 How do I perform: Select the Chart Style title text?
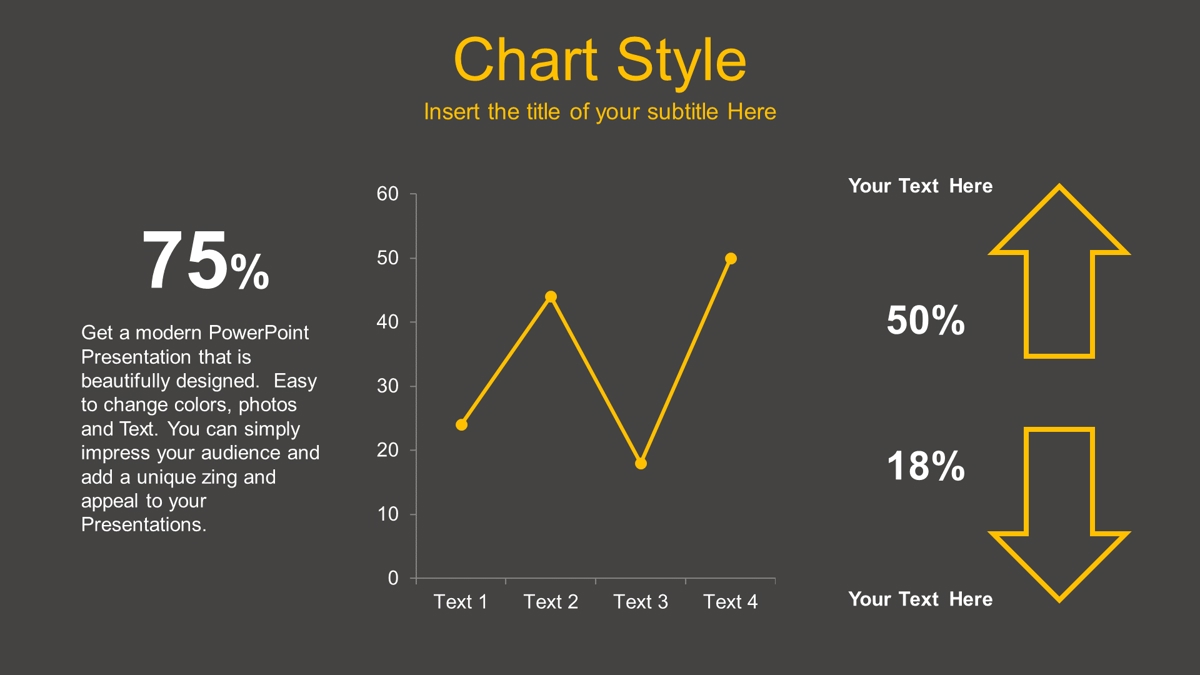[x=600, y=60]
